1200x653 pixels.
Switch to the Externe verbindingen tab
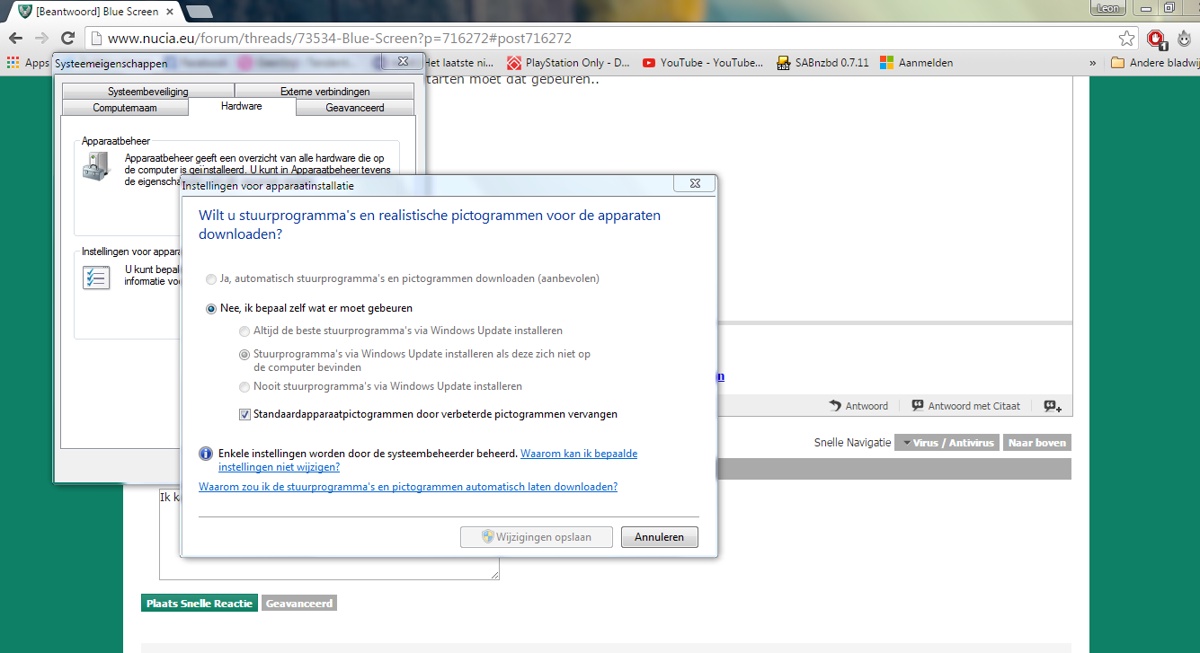(325, 91)
